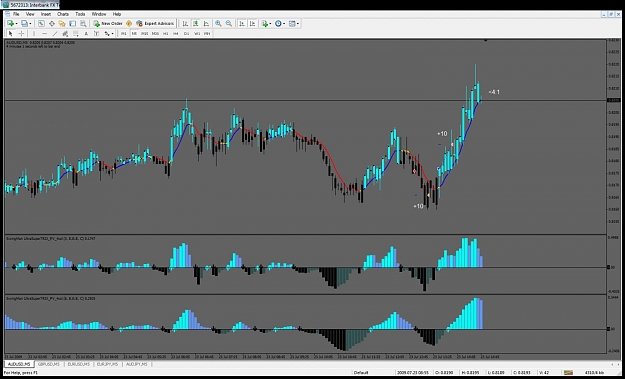Open the Market Watch panel

pyautogui.click(x=41, y=24)
